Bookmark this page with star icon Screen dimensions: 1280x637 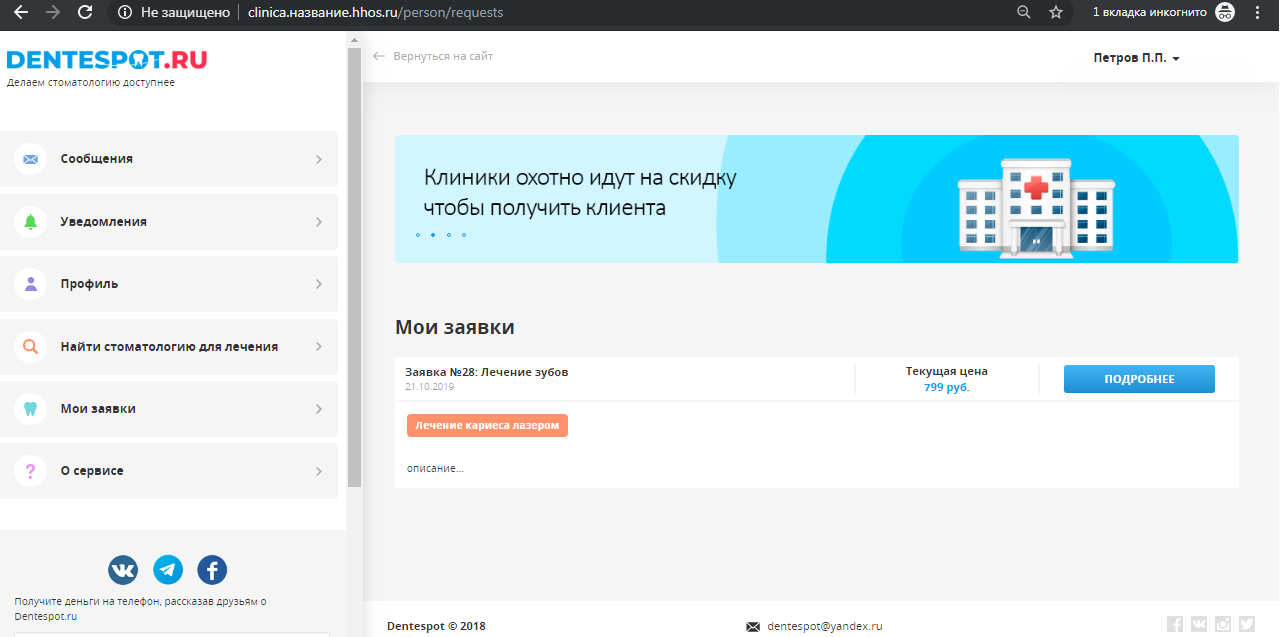click(1055, 12)
